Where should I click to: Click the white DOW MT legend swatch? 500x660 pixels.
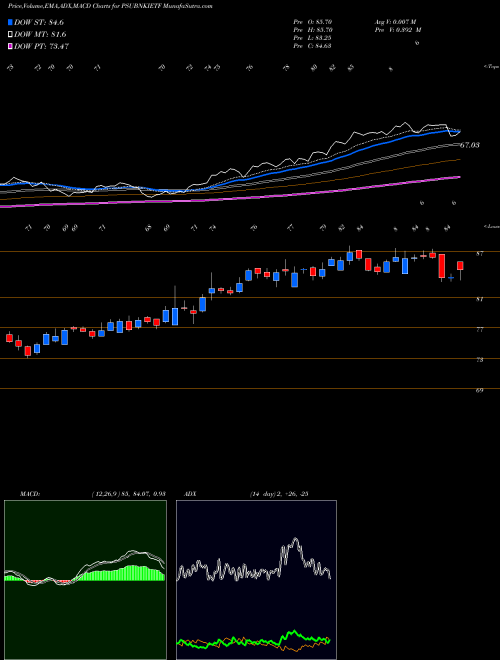(11, 35)
